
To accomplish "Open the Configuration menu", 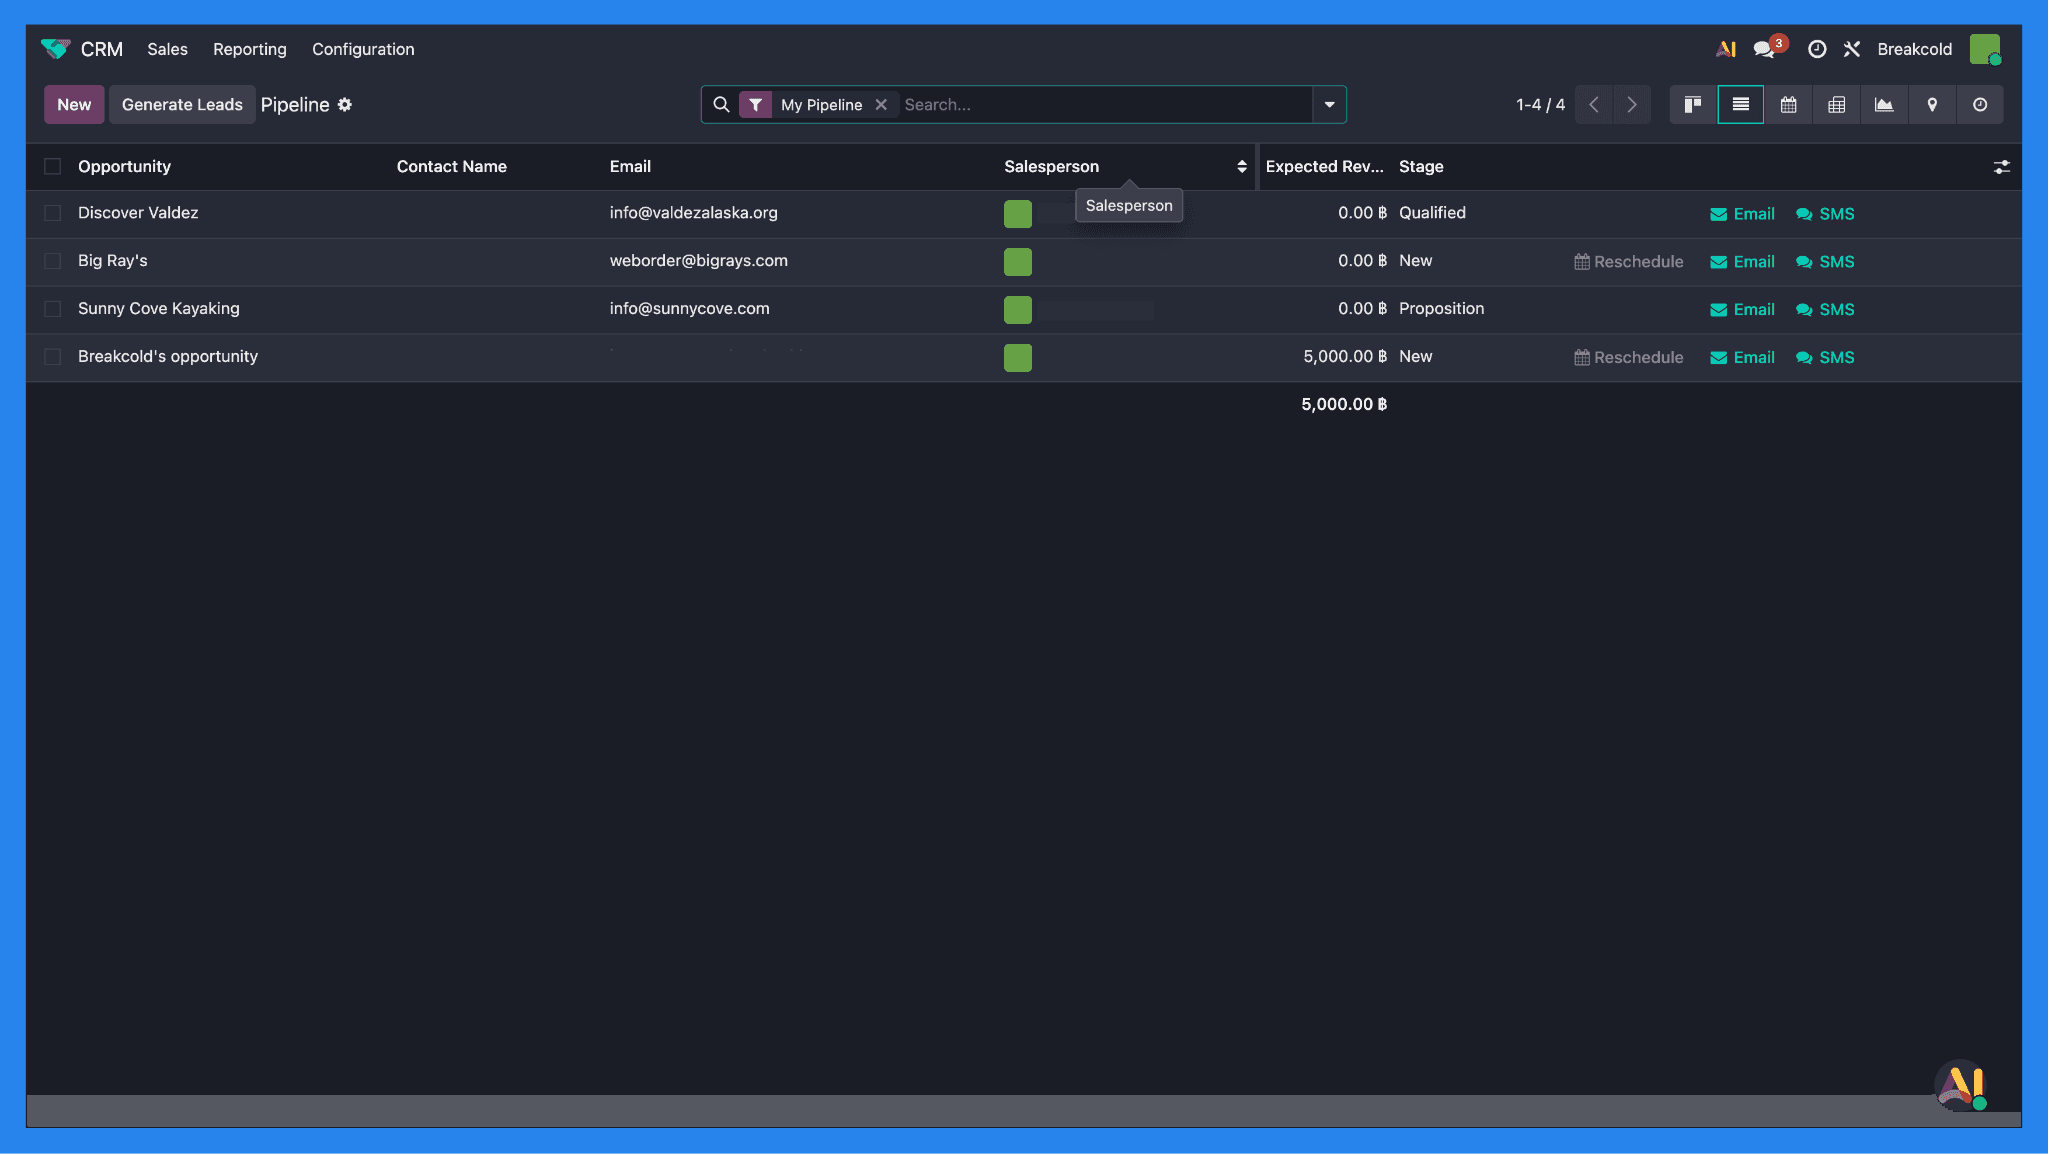I will coord(363,49).
